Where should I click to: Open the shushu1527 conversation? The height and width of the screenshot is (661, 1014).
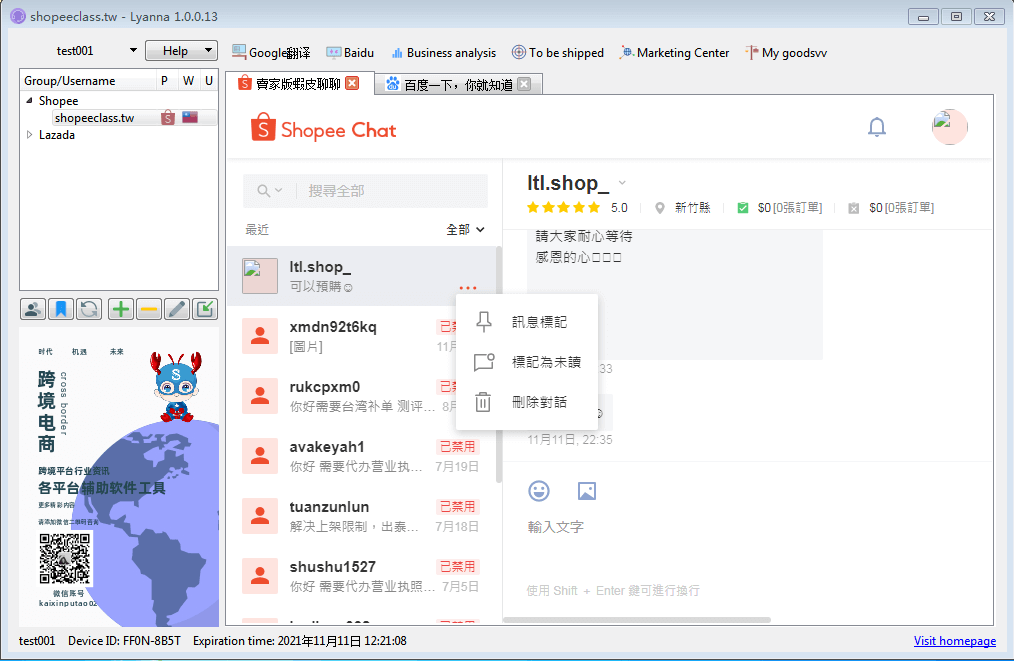pos(361,576)
